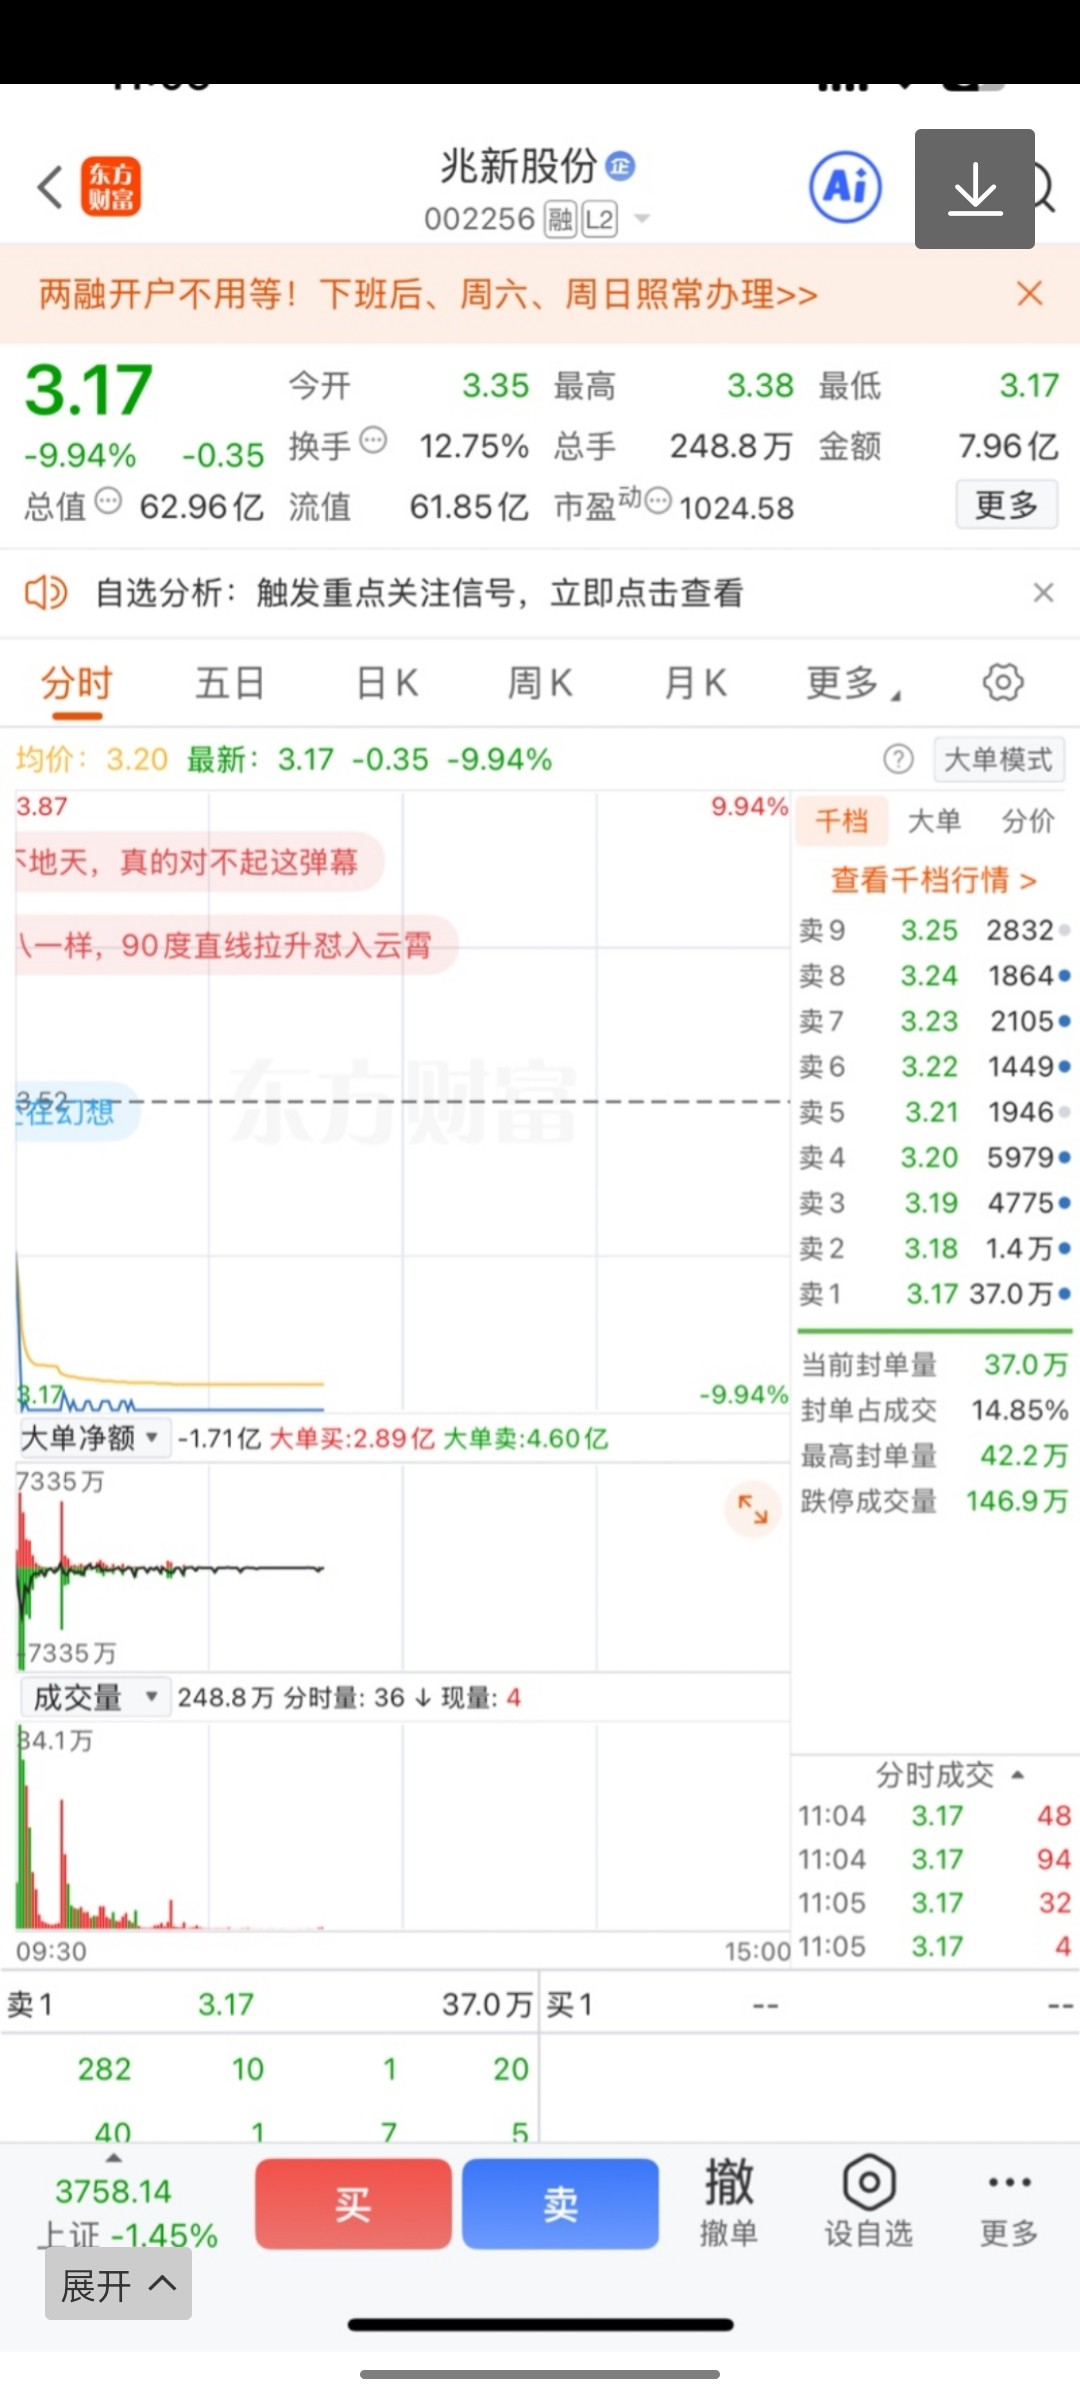The image size is (1080, 2400).
Task: Select the 千档 order book tab
Action: [842, 822]
